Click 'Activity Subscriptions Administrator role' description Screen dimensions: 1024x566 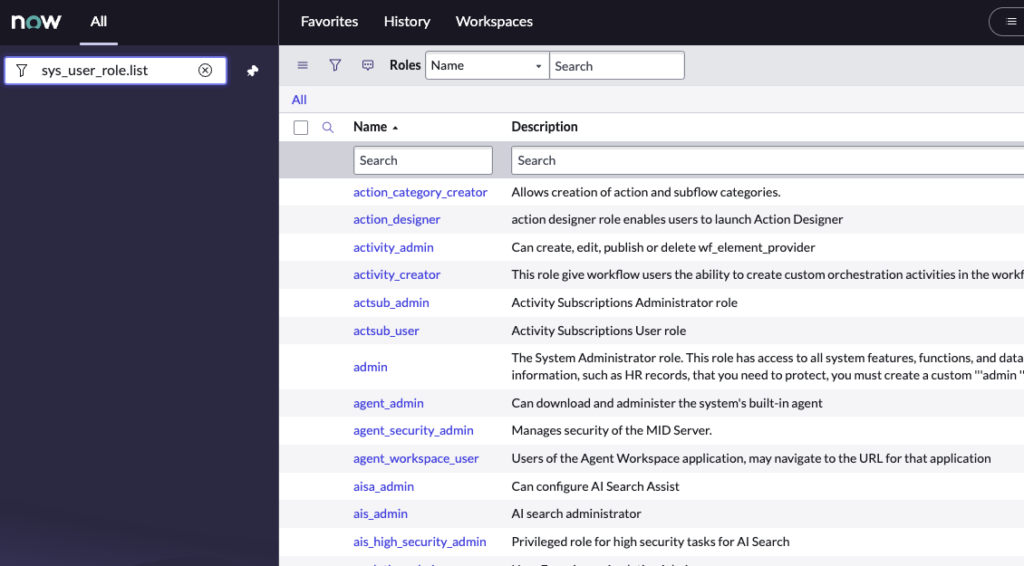(x=624, y=303)
